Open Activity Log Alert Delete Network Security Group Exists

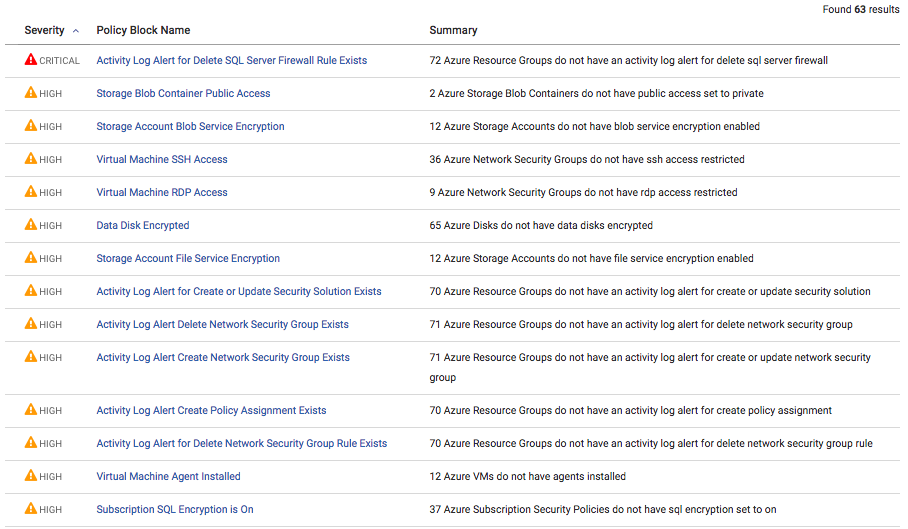pos(222,324)
